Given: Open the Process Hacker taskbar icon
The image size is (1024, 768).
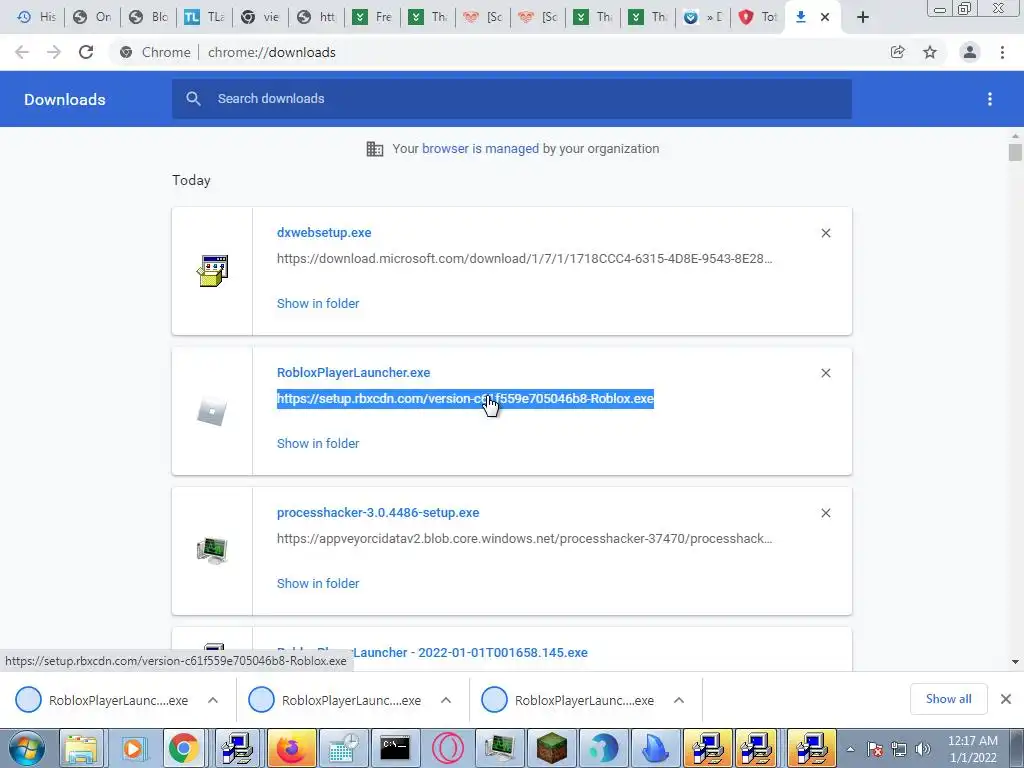Looking at the screenshot, I should (x=500, y=748).
